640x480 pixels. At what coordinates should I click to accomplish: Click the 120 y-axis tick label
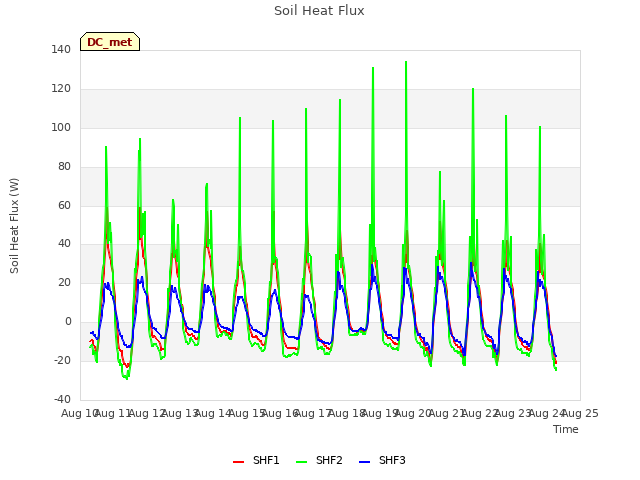tap(61, 89)
